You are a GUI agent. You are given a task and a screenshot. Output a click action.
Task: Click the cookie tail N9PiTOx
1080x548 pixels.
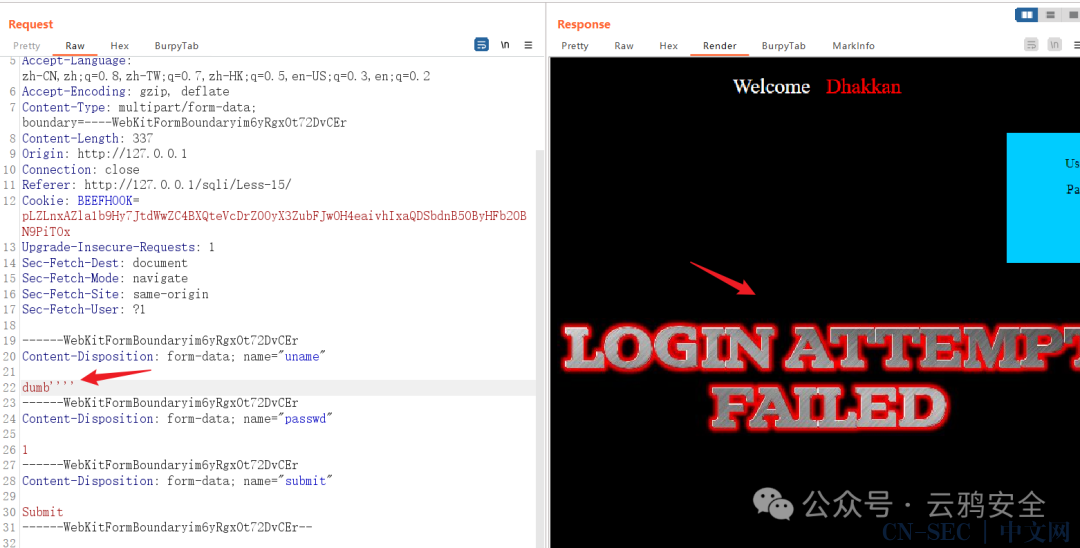point(45,232)
